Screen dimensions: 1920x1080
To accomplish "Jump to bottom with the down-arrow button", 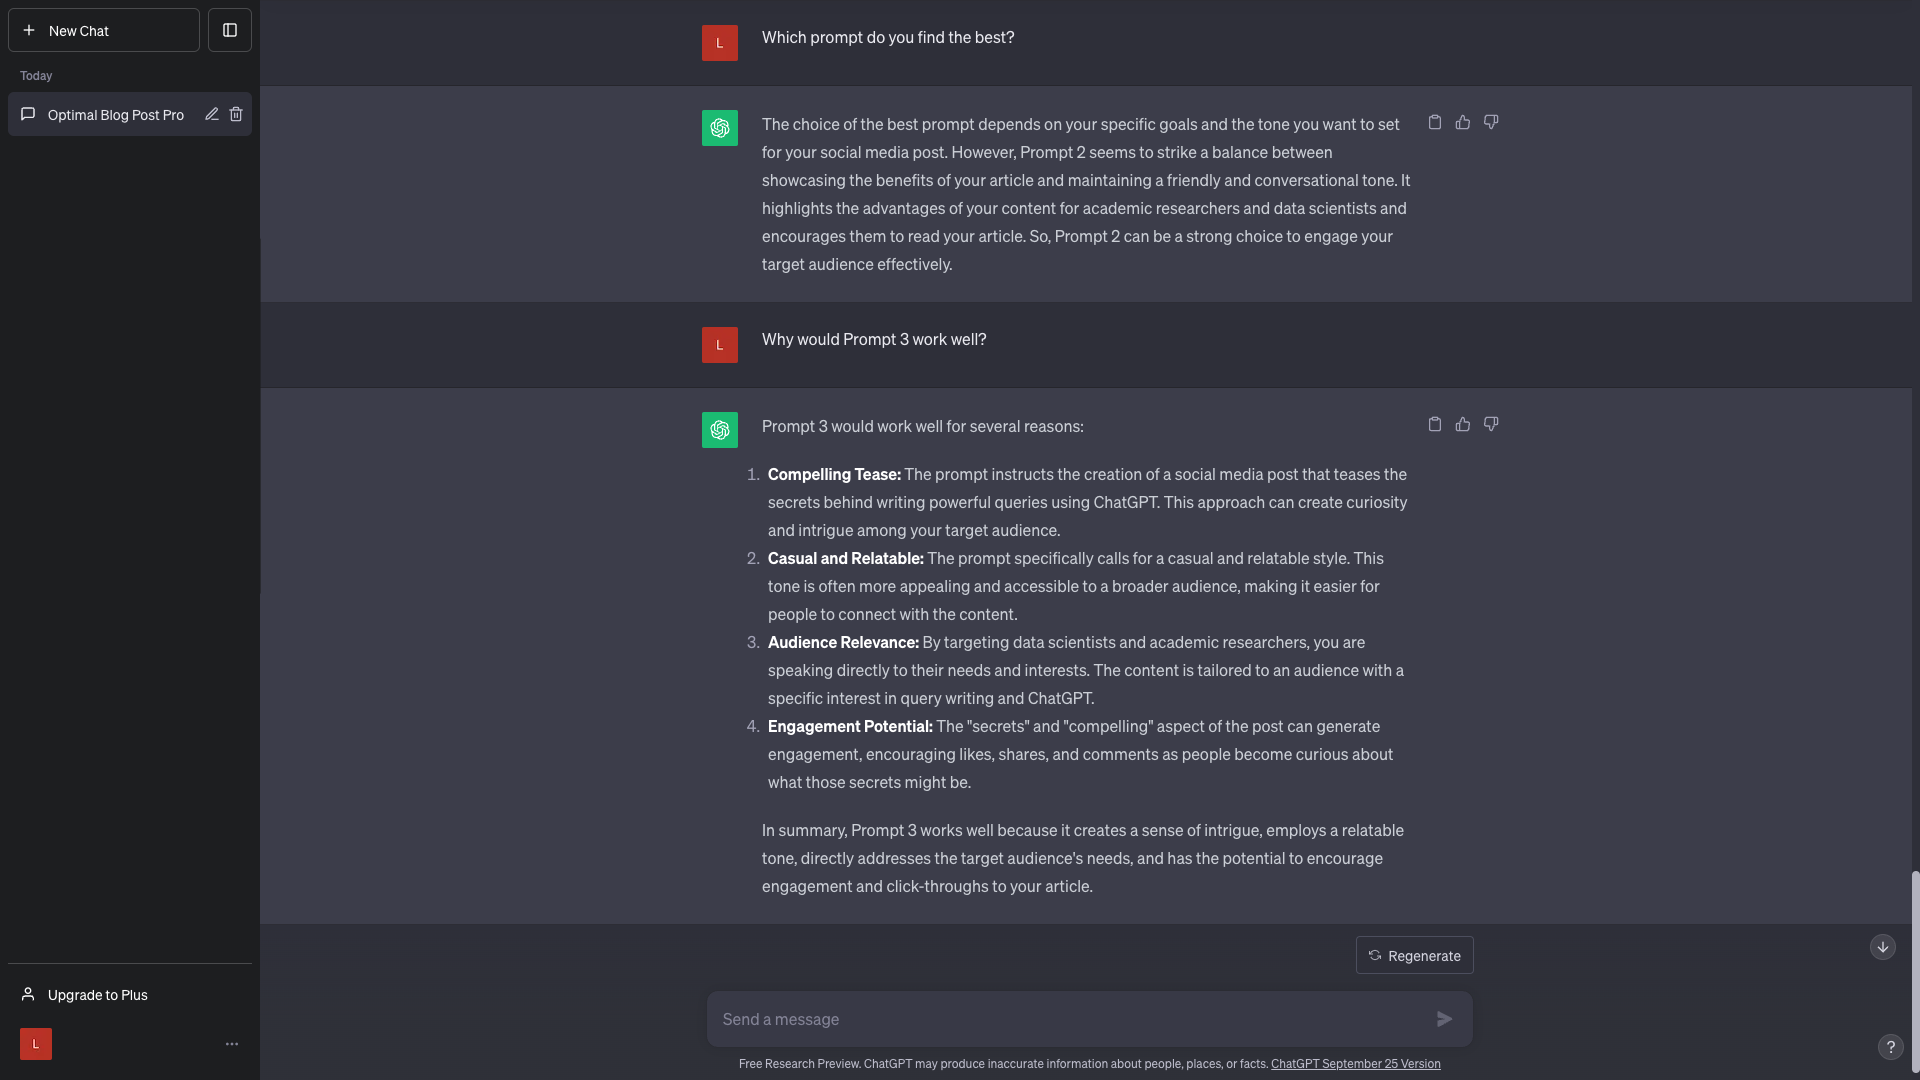I will 1883,947.
